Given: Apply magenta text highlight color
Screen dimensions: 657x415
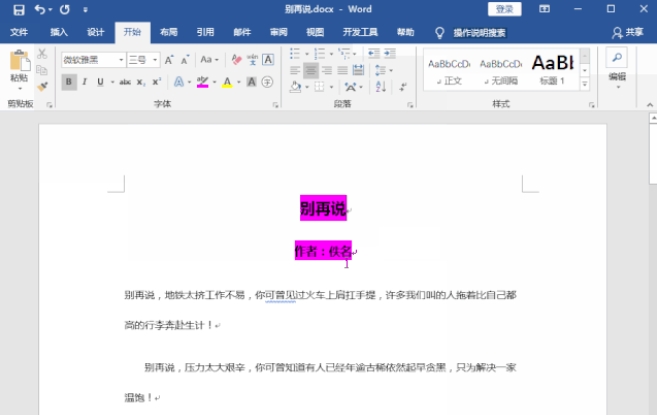Looking at the screenshot, I should click(202, 82).
